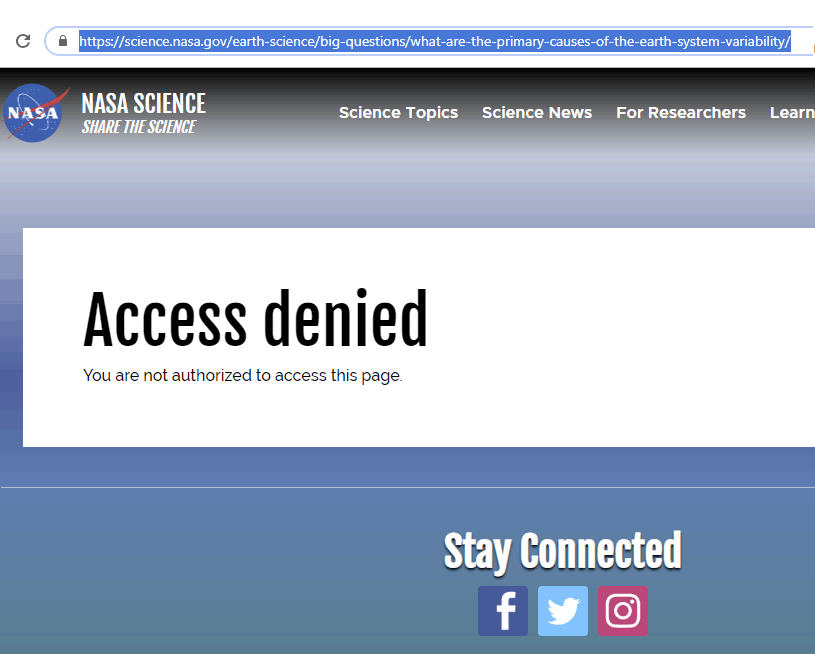
Task: Open the Science Topics menu
Action: [x=398, y=112]
